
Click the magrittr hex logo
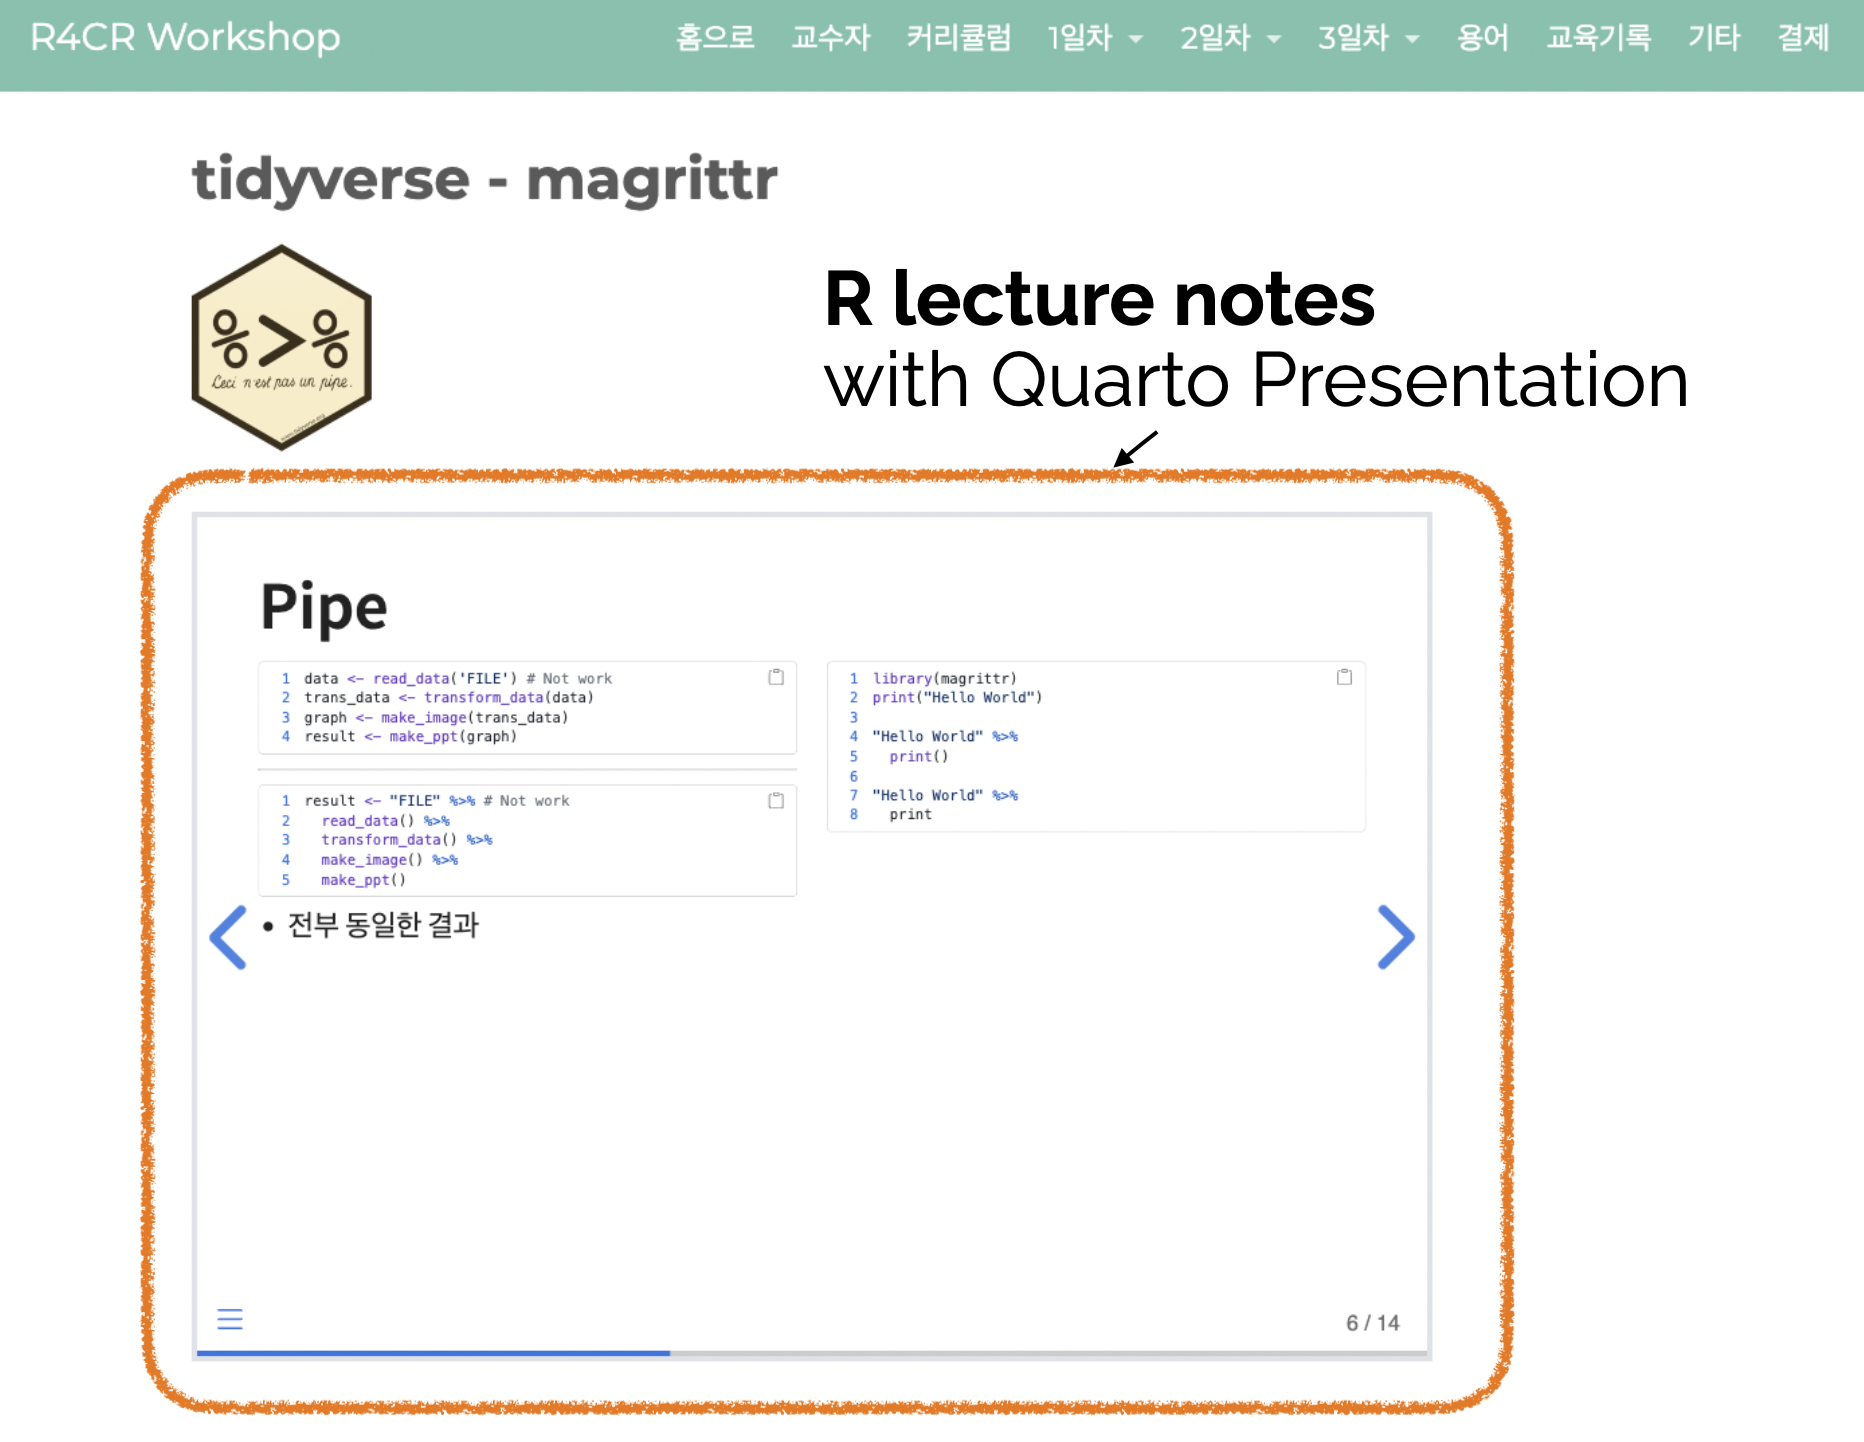pos(281,347)
